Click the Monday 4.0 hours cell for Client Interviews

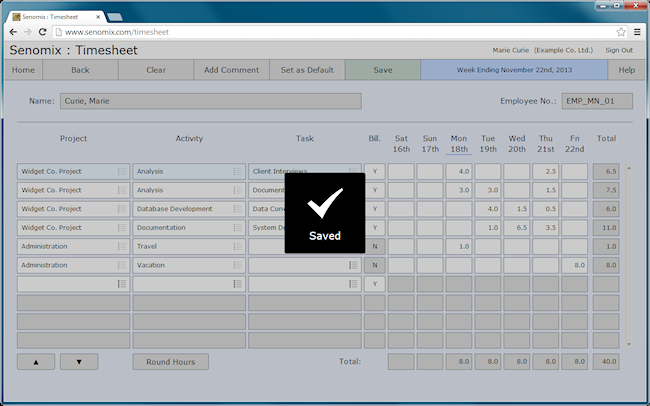(458, 171)
